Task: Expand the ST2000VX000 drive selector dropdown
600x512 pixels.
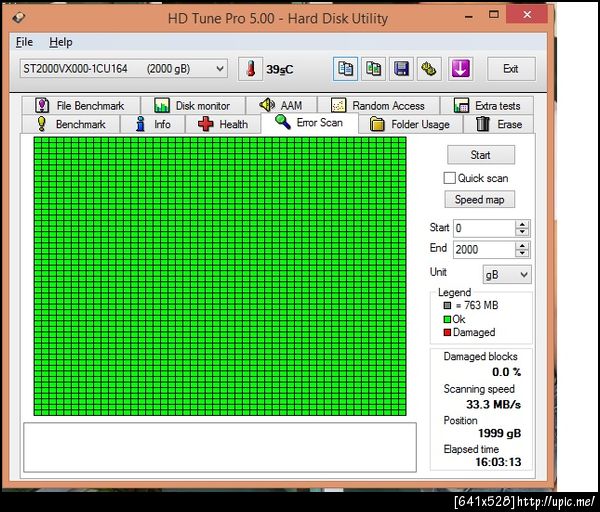Action: point(220,69)
